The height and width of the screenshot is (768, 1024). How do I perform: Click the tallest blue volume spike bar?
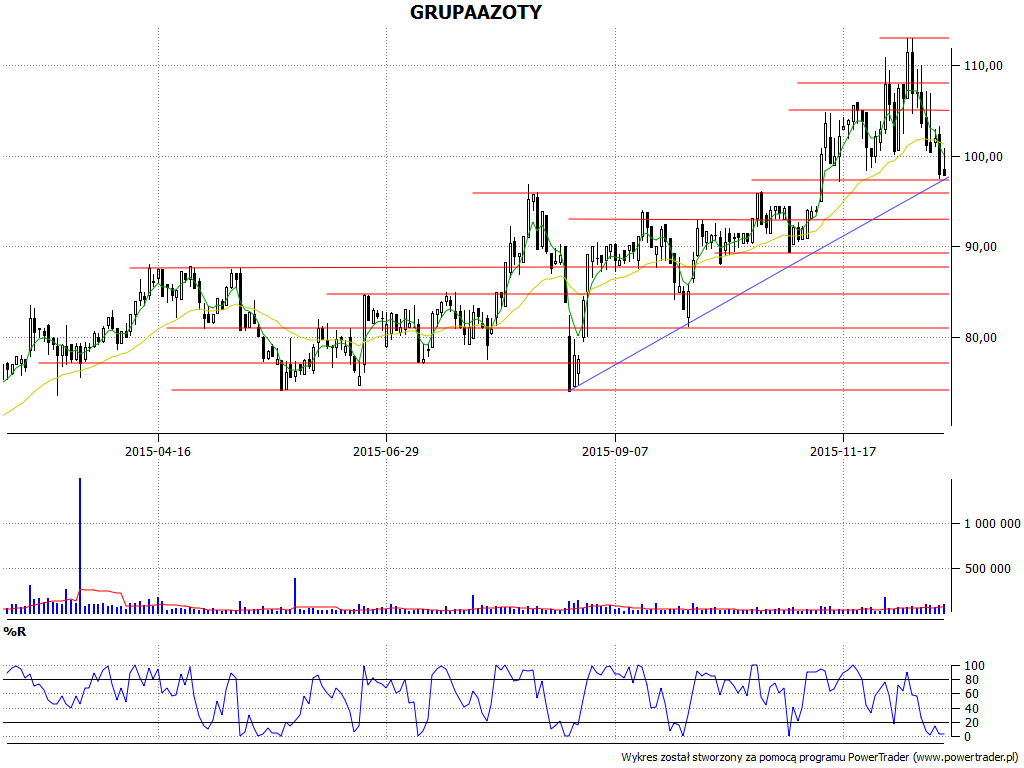tap(80, 545)
